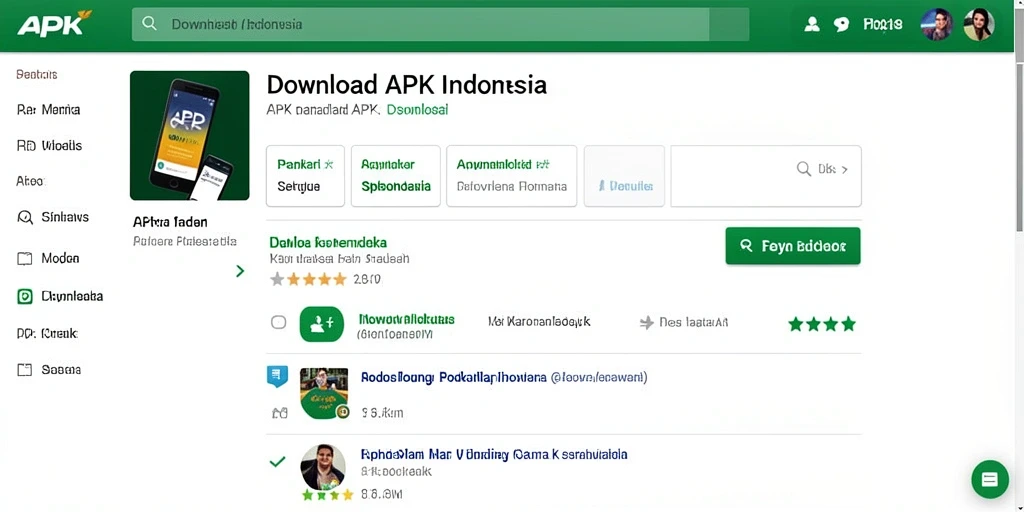Click the first round avatar in the header
The width and height of the screenshot is (1024, 512).
936,25
